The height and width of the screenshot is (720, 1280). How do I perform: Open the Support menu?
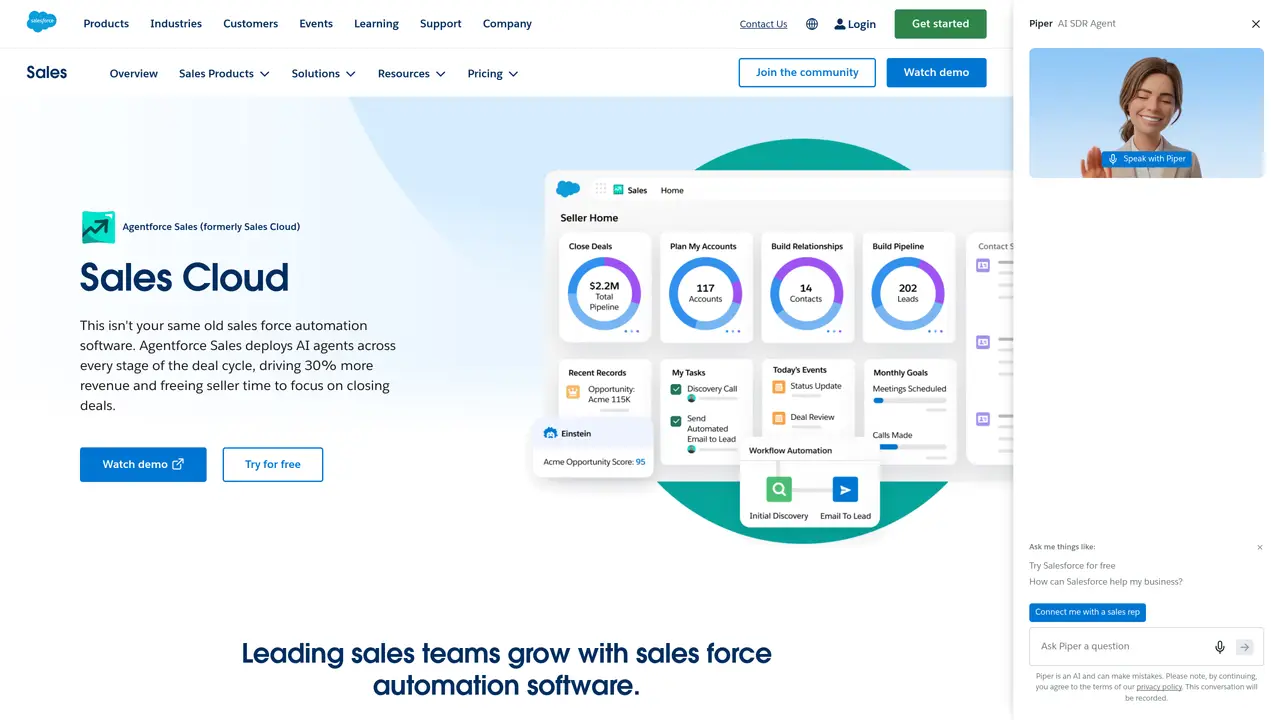tap(441, 24)
